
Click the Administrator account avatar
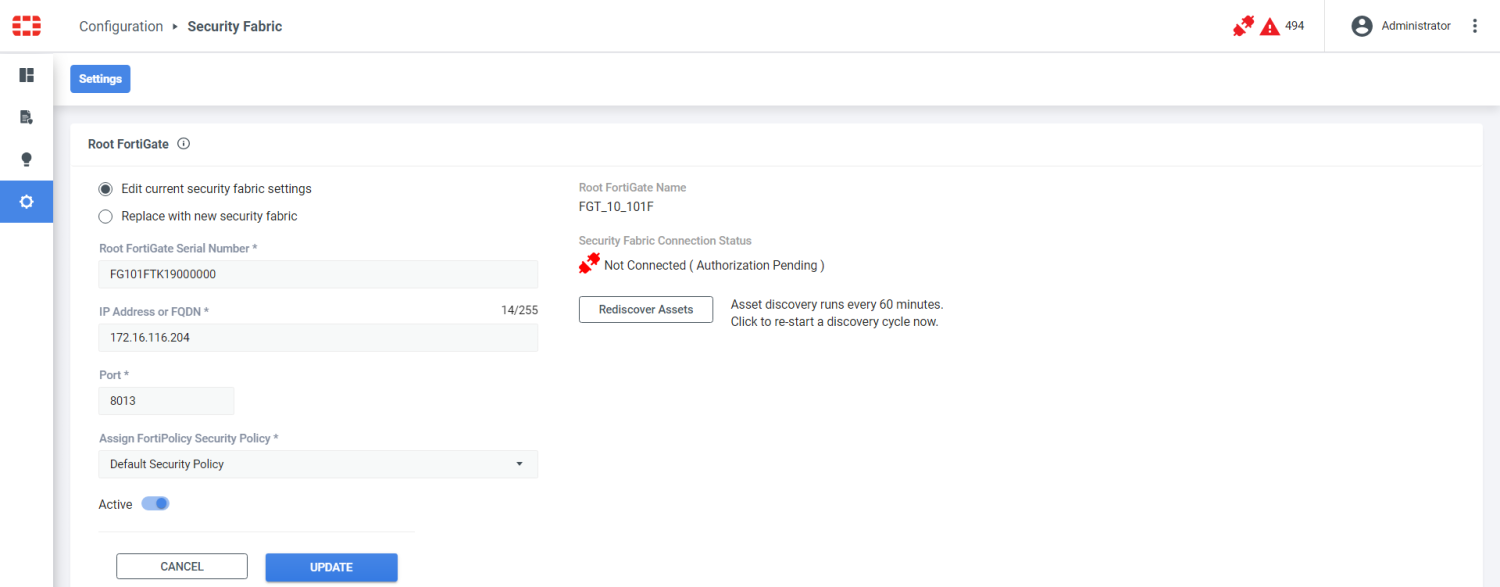pyautogui.click(x=1361, y=25)
